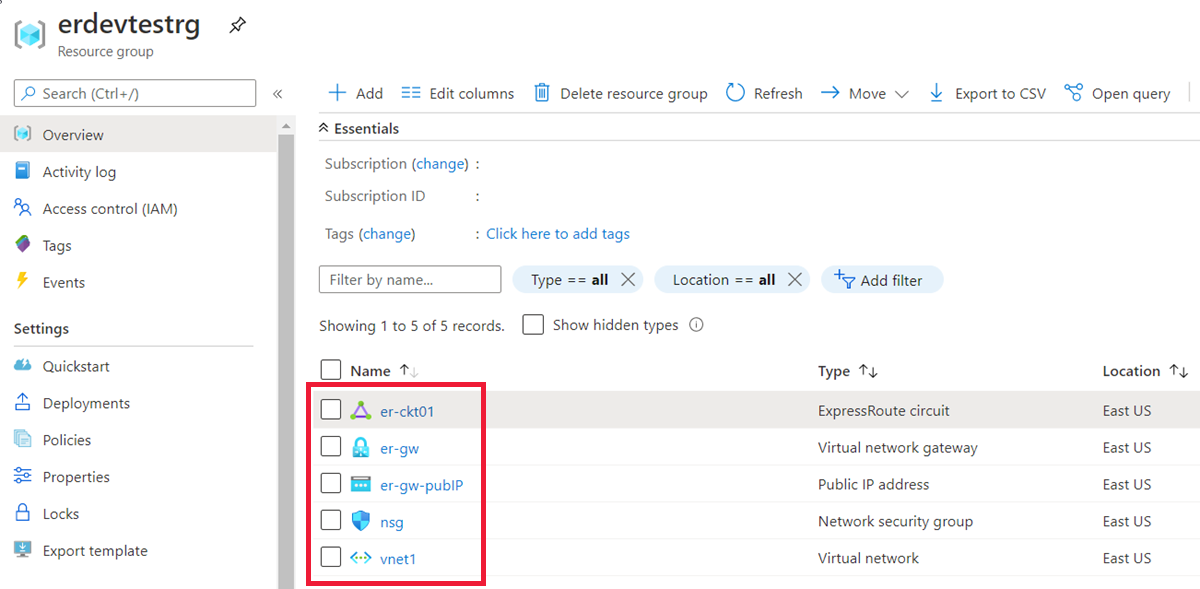Click the Open query icon
The height and width of the screenshot is (589, 1200).
point(1074,93)
